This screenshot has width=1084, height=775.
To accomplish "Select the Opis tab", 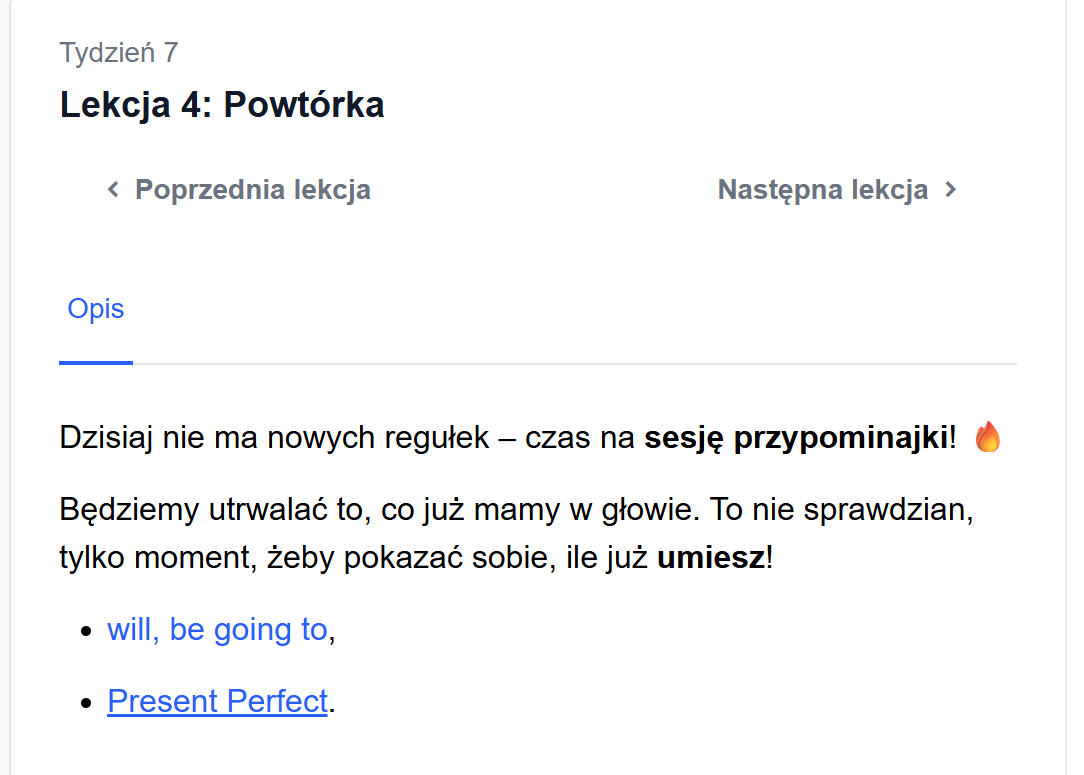I will pos(96,308).
